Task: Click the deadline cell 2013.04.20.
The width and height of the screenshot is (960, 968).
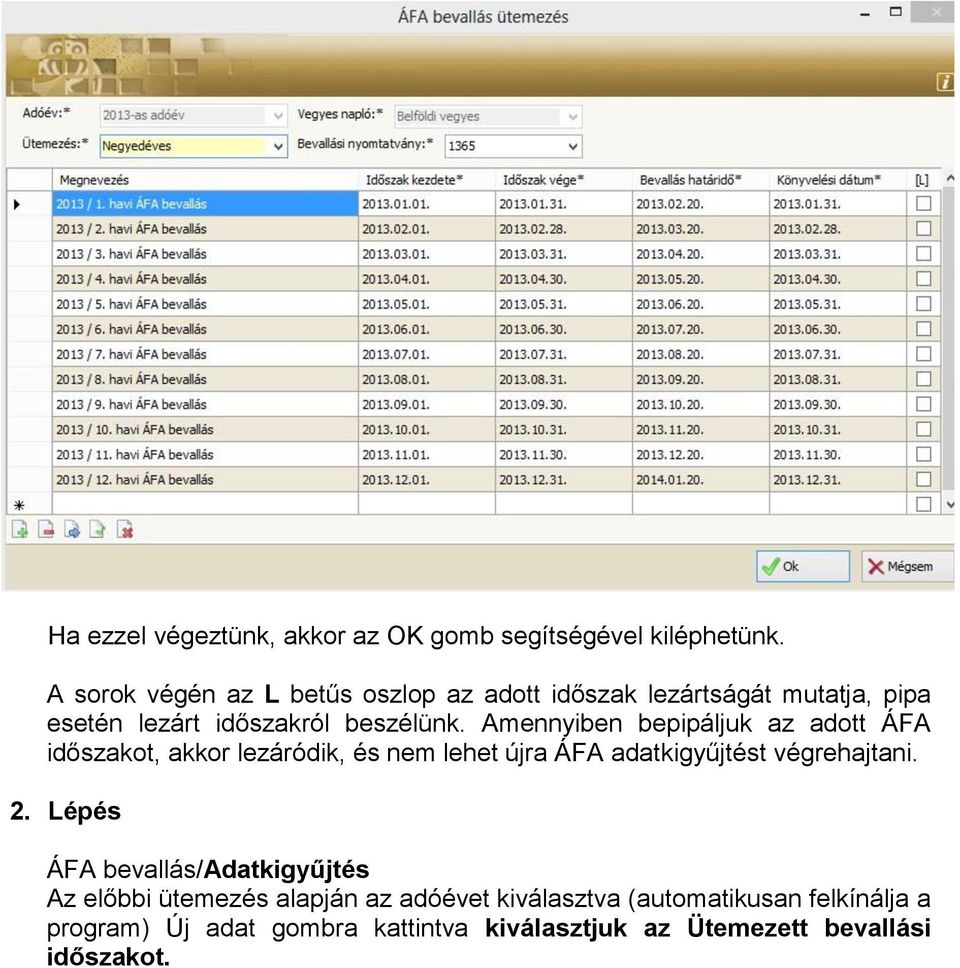Action: click(701, 254)
